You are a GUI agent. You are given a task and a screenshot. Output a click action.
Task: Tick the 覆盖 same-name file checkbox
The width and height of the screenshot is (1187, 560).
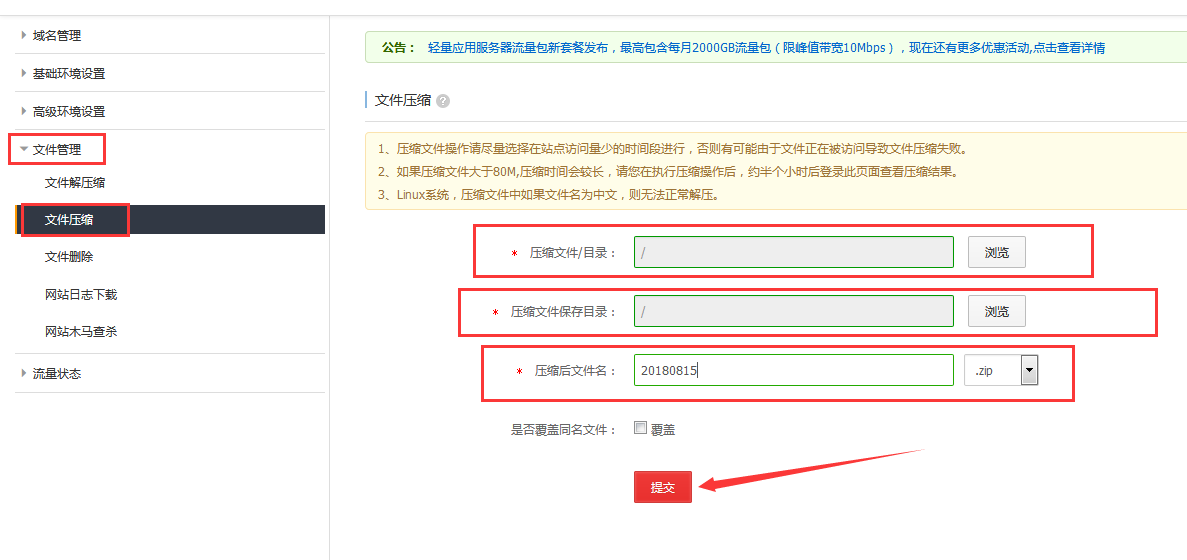pos(640,428)
